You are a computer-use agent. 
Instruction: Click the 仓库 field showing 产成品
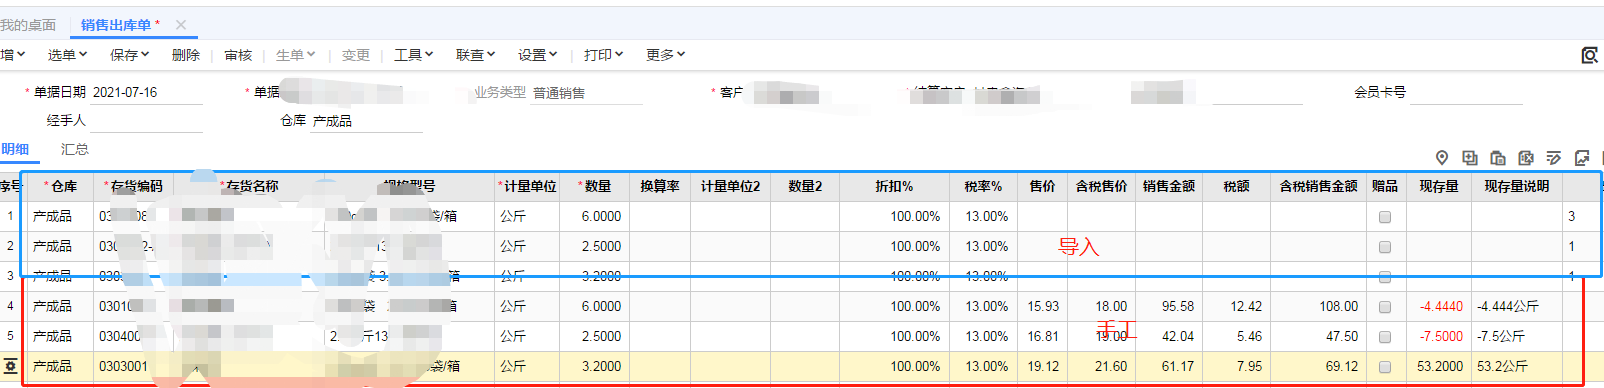click(x=367, y=121)
